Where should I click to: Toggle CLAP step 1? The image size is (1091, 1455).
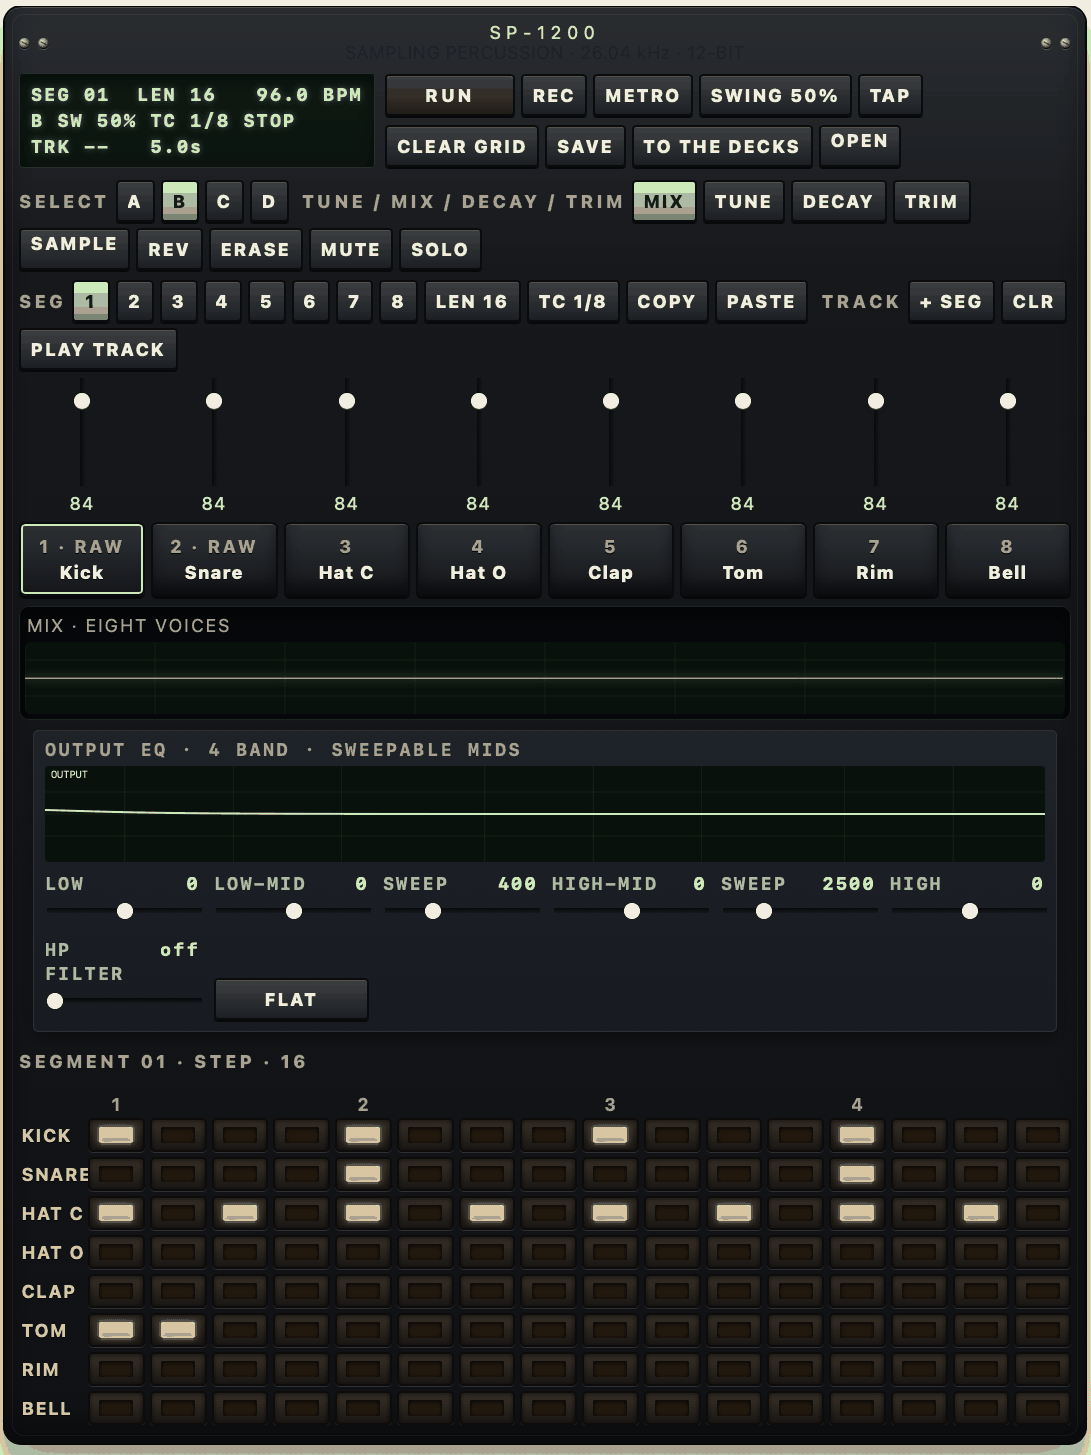(x=116, y=1291)
